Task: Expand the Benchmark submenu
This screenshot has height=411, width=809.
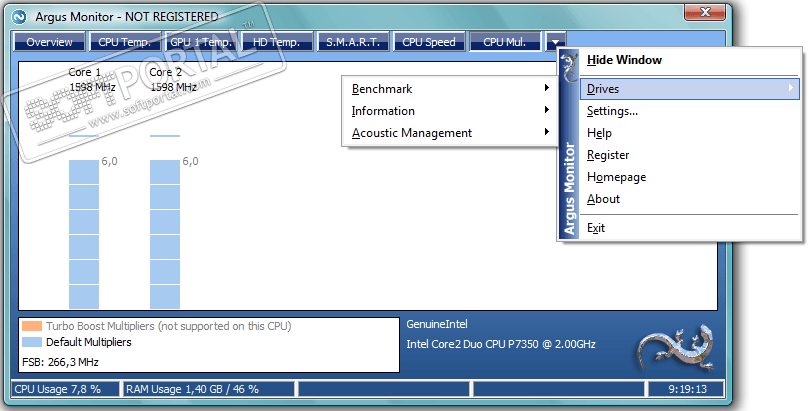Action: pyautogui.click(x=450, y=89)
